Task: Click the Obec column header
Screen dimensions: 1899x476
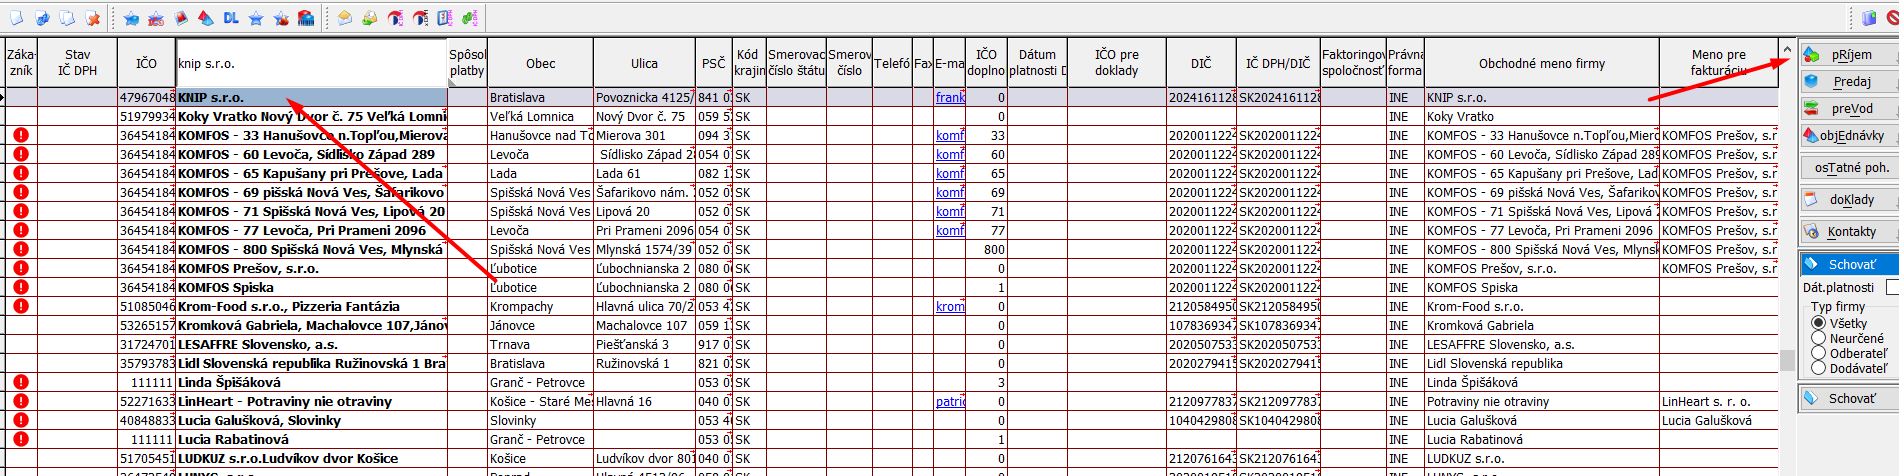Action: click(x=540, y=63)
